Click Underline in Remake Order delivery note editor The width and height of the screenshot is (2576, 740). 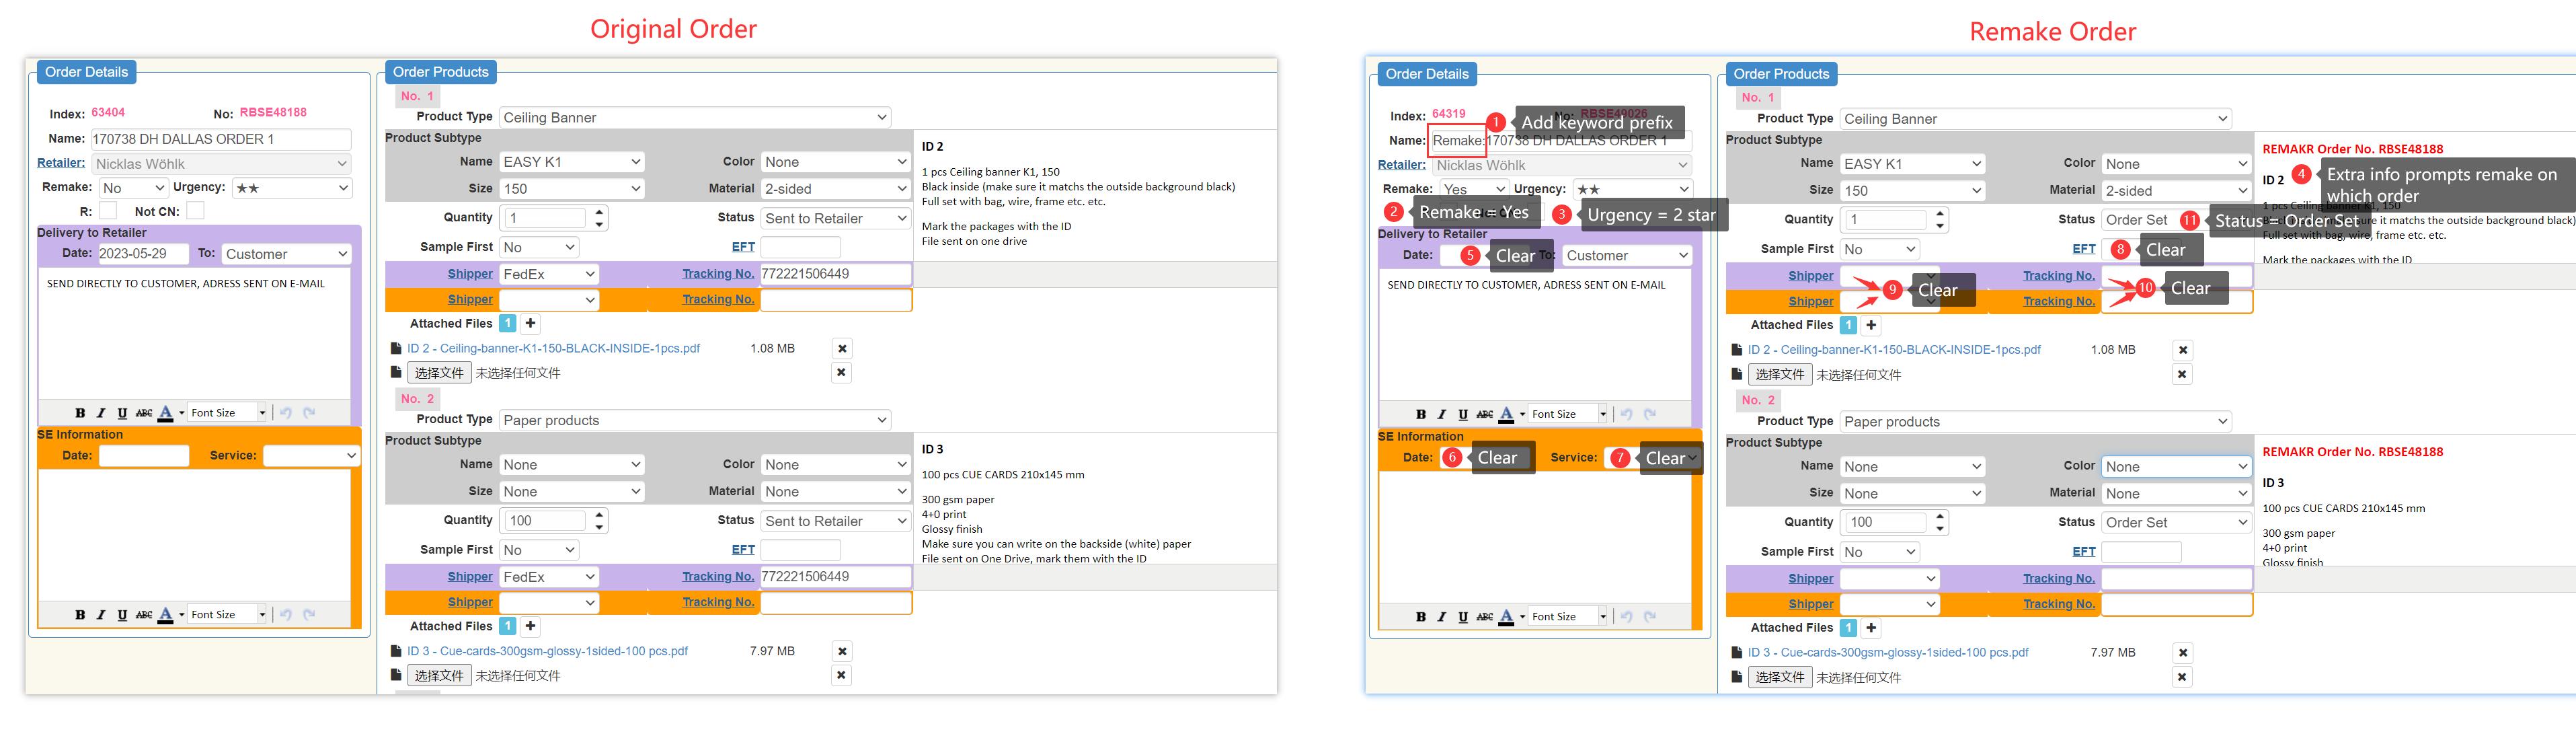[x=1463, y=415]
